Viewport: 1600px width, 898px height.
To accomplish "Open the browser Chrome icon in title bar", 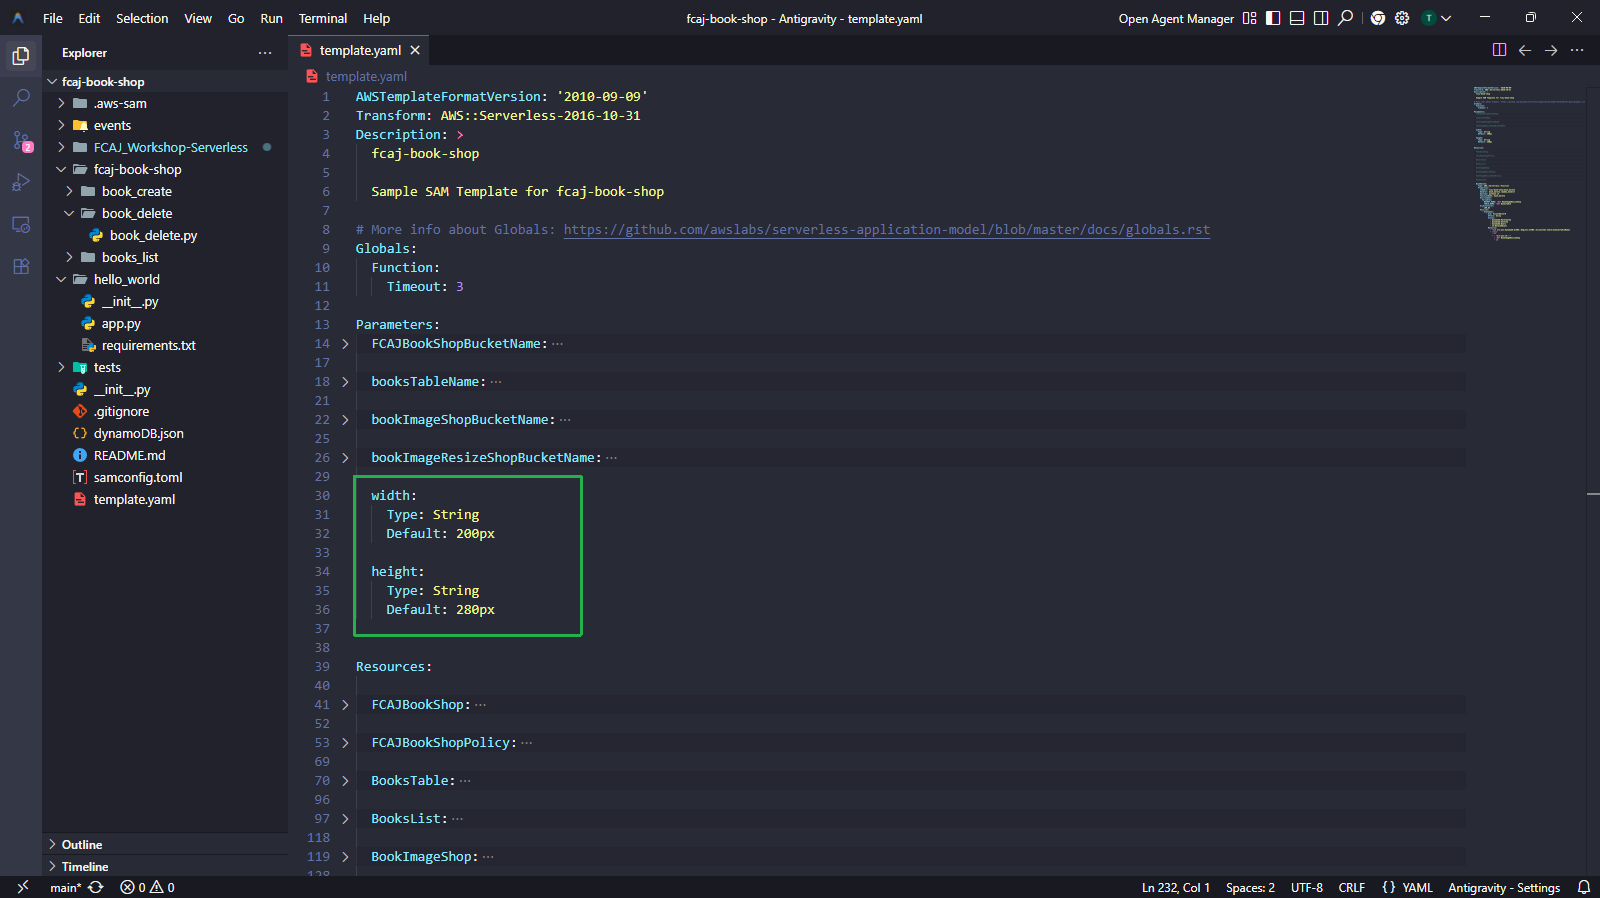I will point(1378,18).
